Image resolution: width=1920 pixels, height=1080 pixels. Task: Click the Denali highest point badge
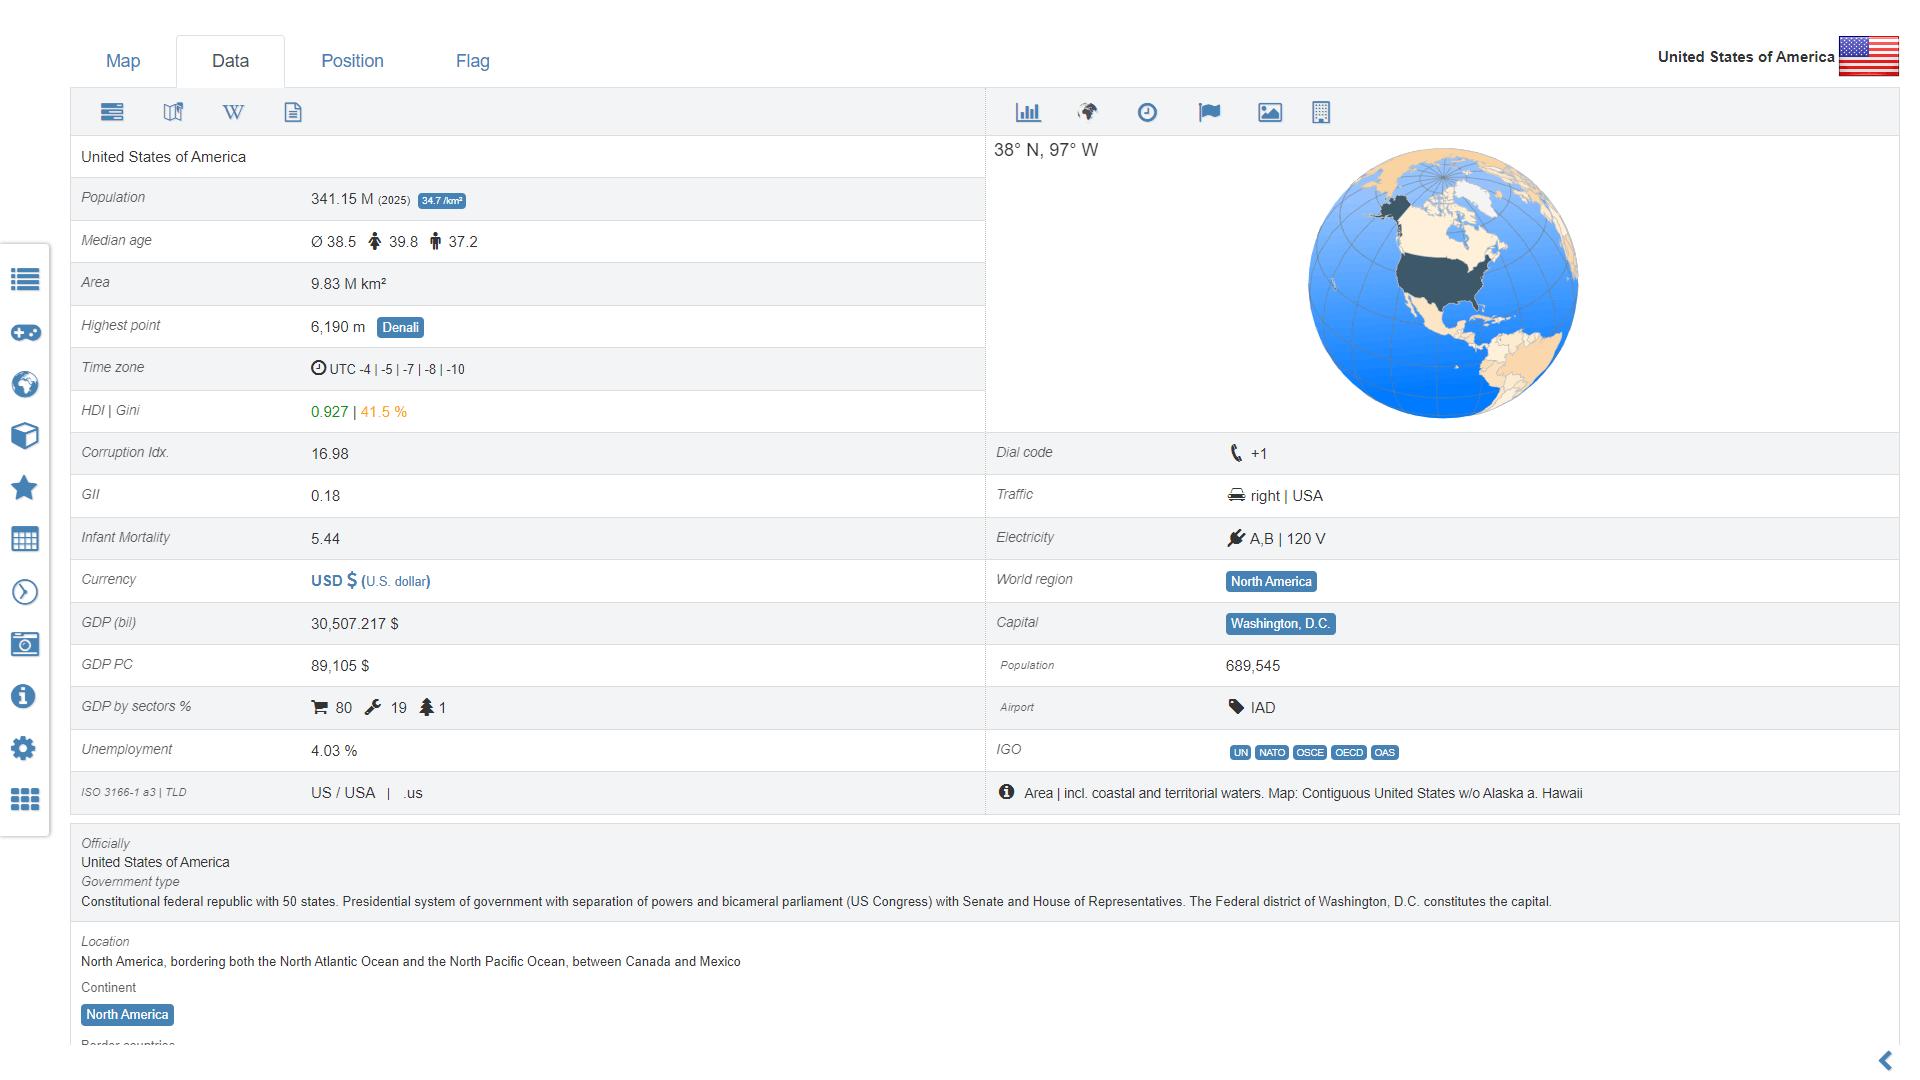click(400, 327)
